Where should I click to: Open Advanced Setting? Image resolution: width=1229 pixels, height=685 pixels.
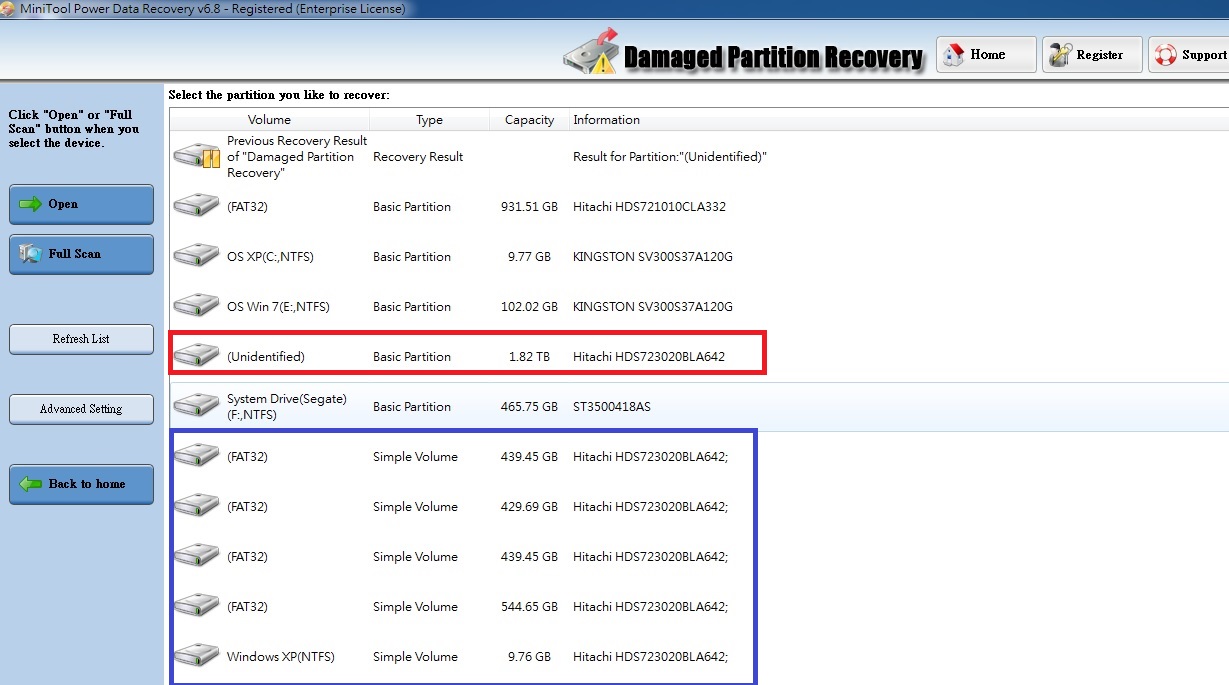(x=81, y=409)
